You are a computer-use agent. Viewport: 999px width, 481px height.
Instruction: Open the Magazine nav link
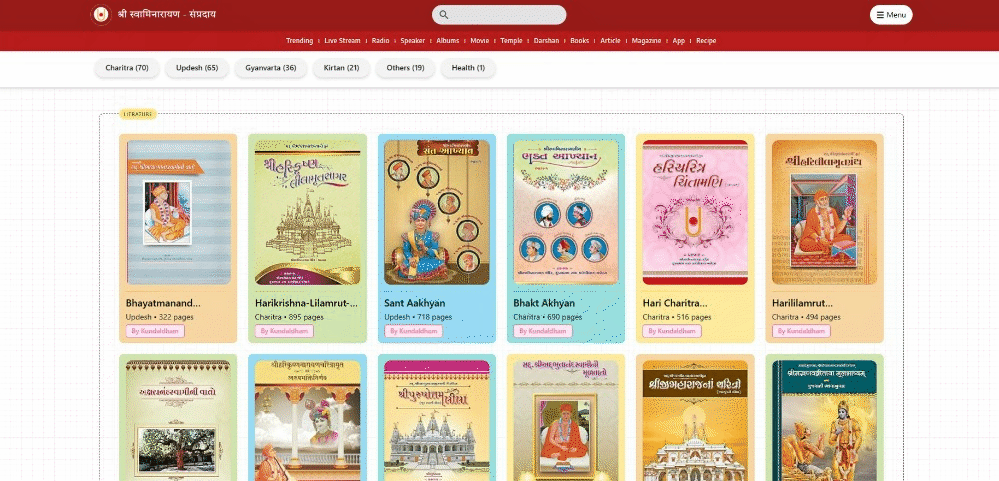647,41
